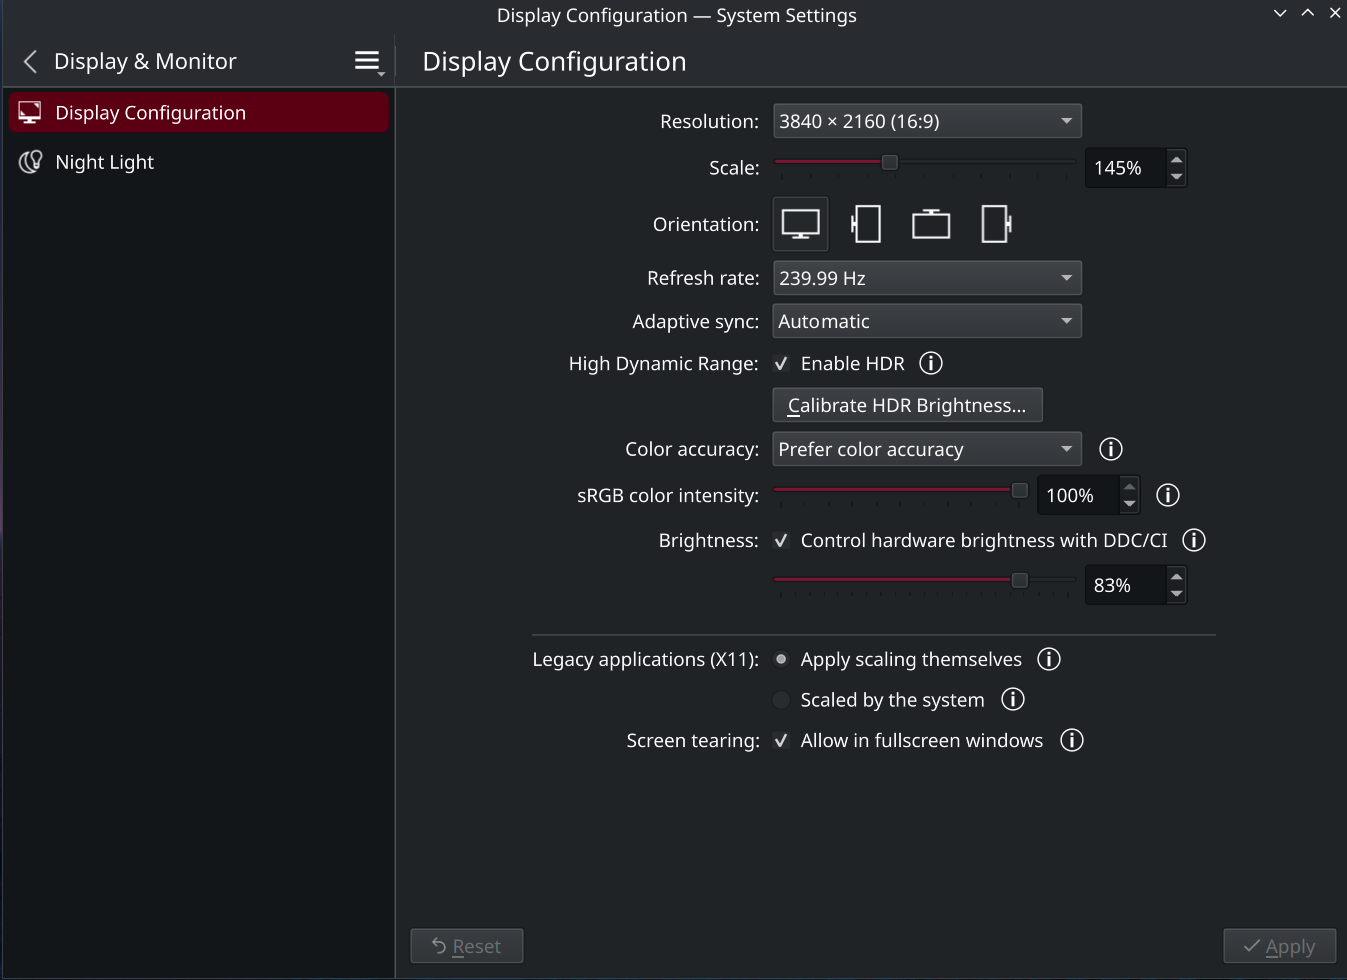Open the Refresh rate dropdown

(927, 278)
